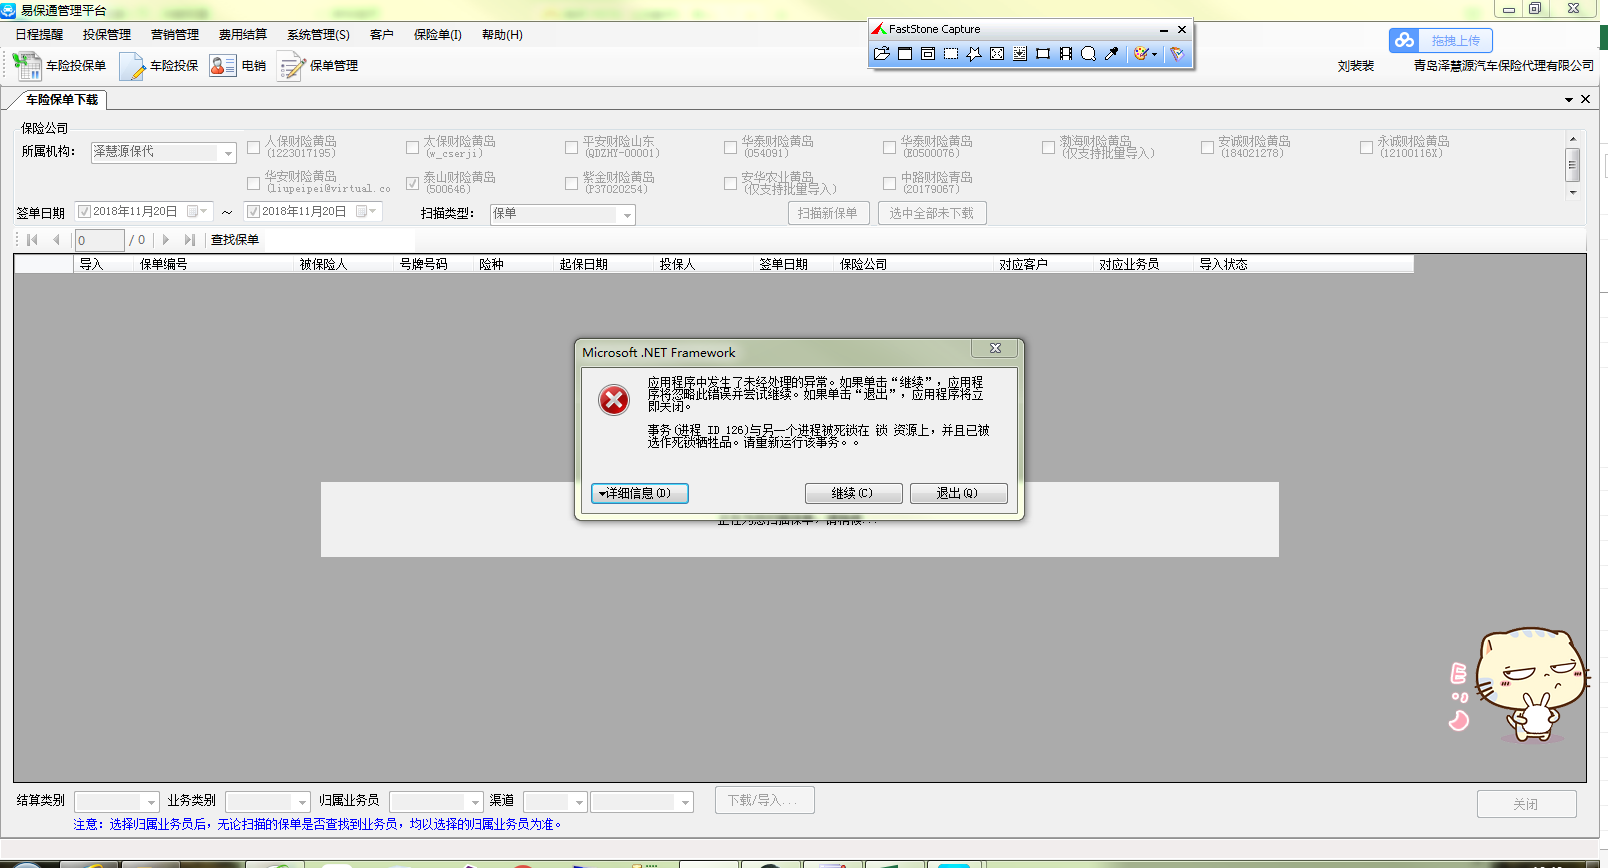The height and width of the screenshot is (868, 1608).
Task: Start screen recorder in FastStone Capture
Action: coord(1066,54)
